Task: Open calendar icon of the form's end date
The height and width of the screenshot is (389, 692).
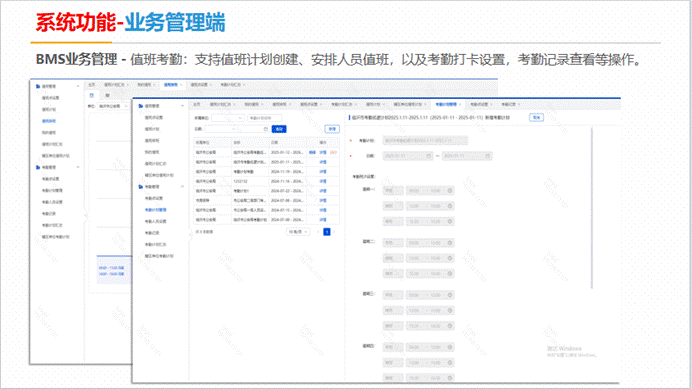Action: pos(487,156)
